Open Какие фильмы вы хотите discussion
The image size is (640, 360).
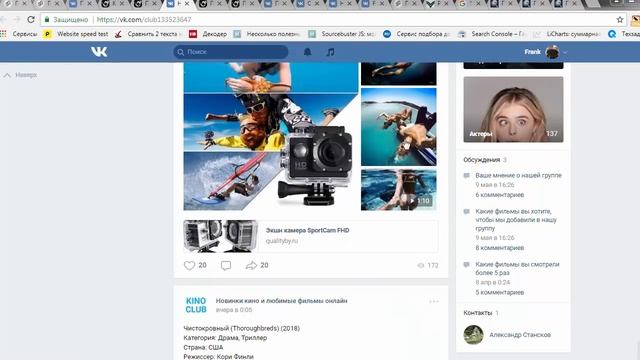(x=516, y=220)
